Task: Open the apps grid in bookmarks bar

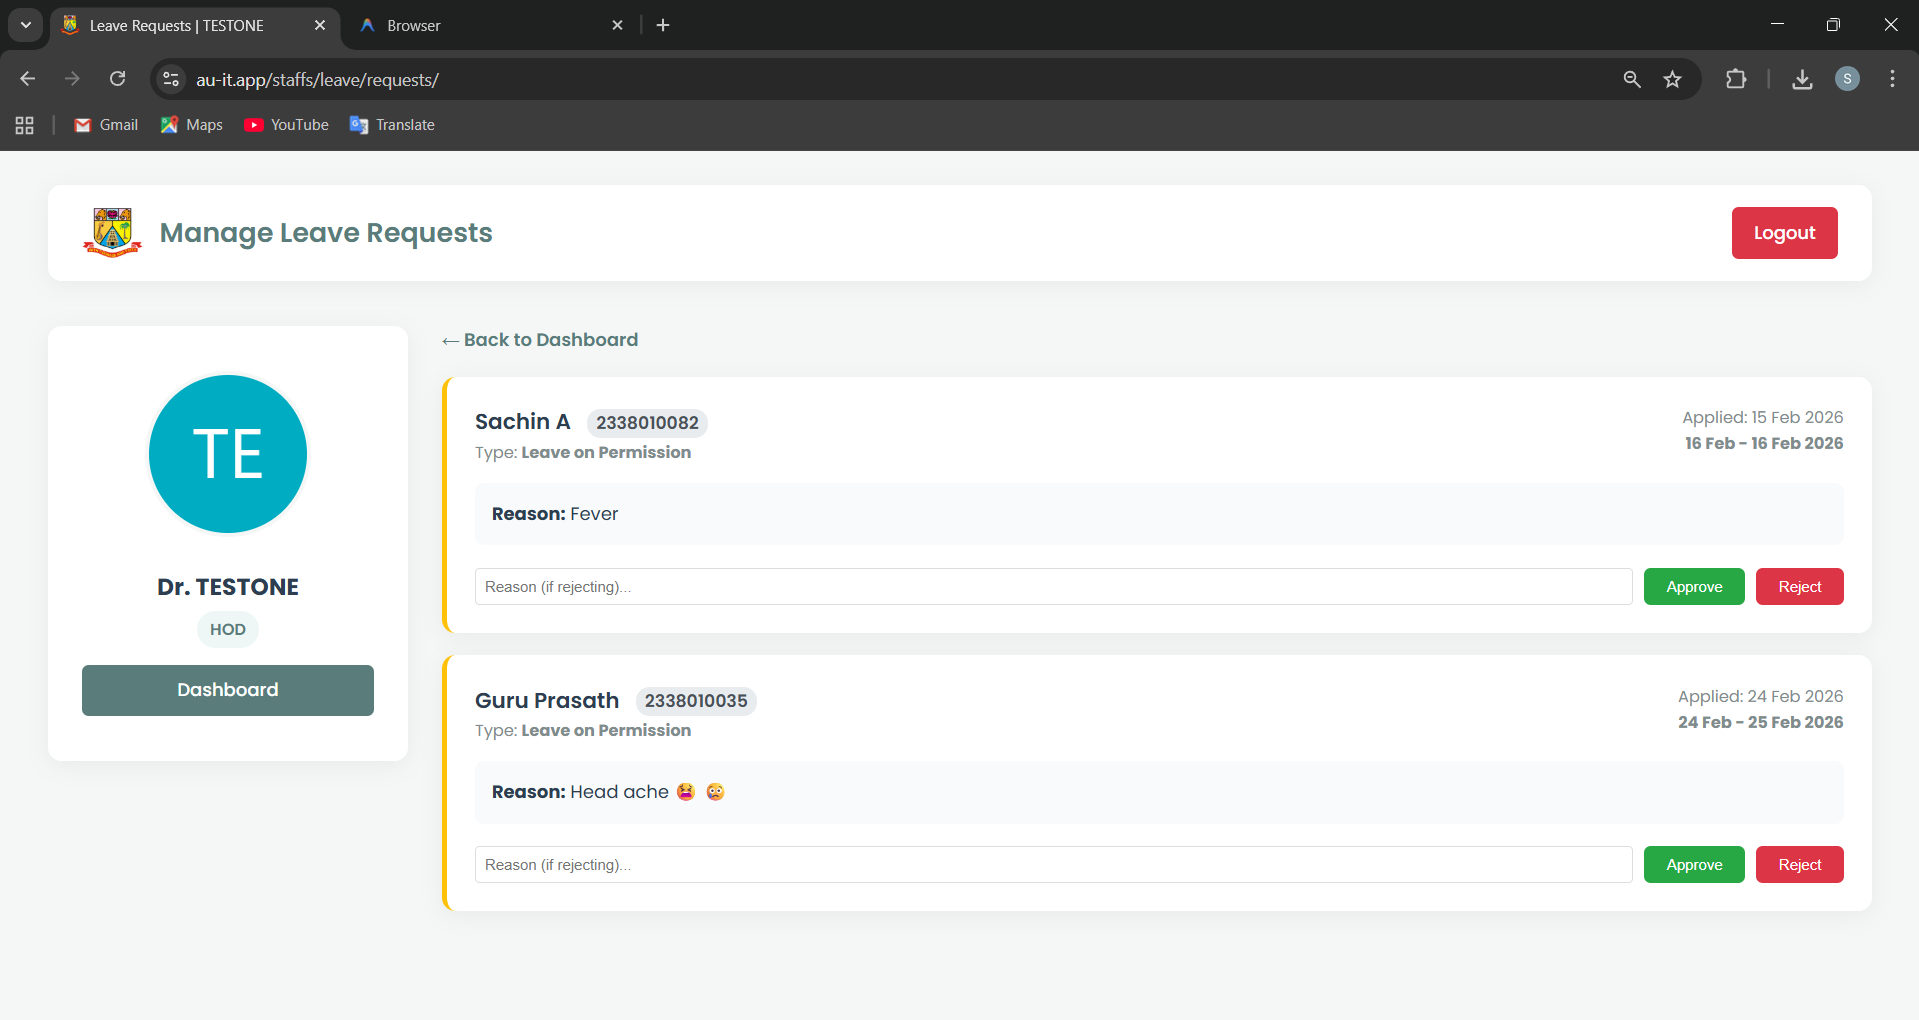Action: pyautogui.click(x=25, y=125)
